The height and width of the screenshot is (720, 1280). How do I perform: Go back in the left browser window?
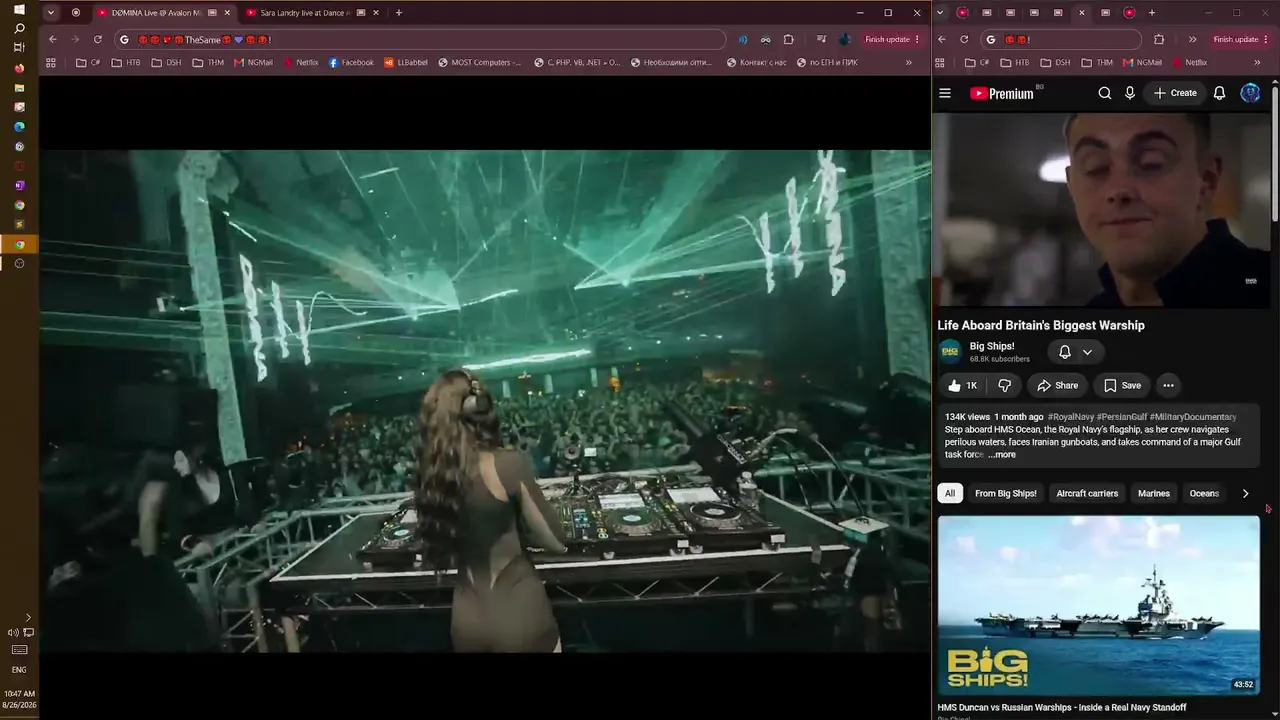[x=53, y=39]
